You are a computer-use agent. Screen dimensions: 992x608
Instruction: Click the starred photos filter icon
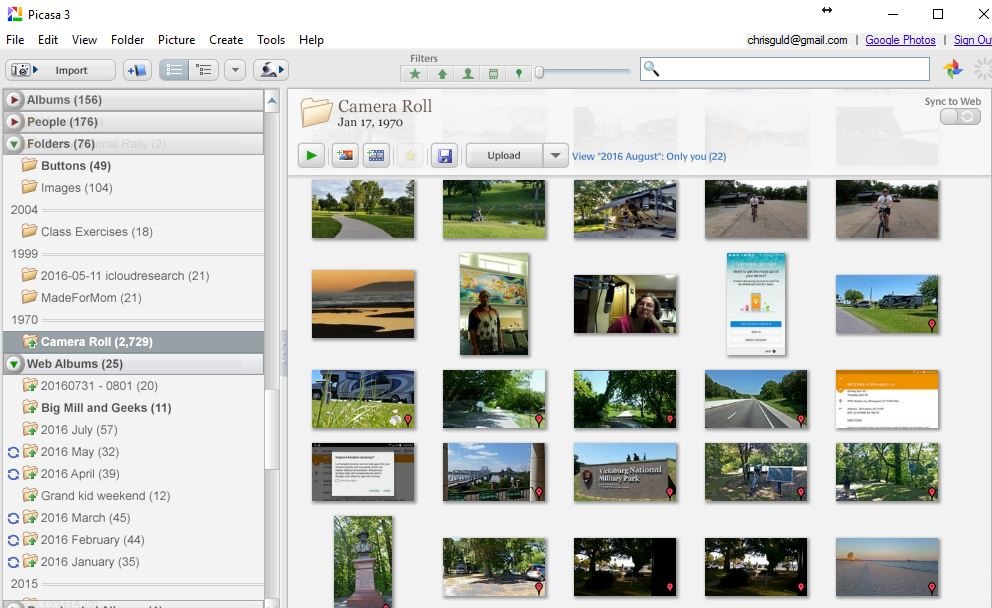click(414, 74)
